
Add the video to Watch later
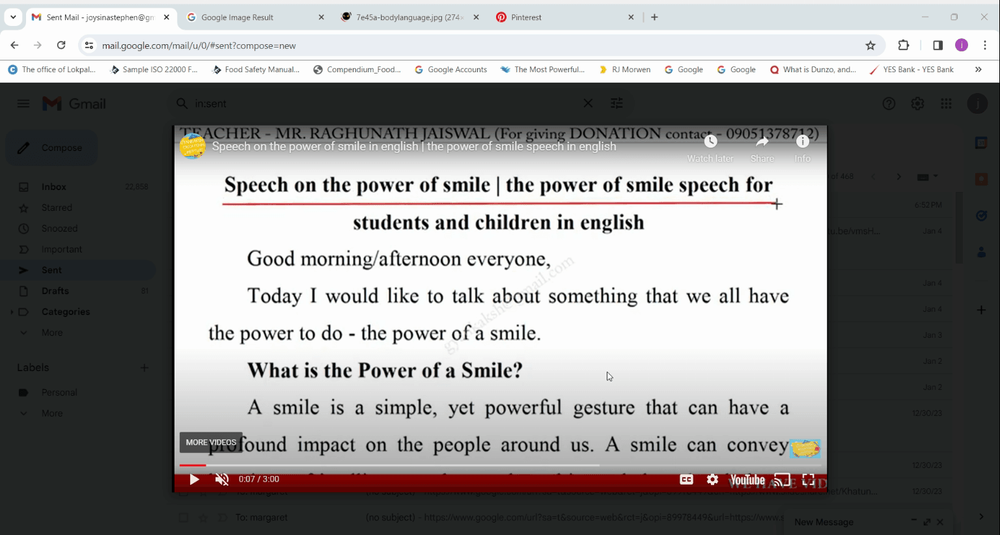click(x=710, y=148)
